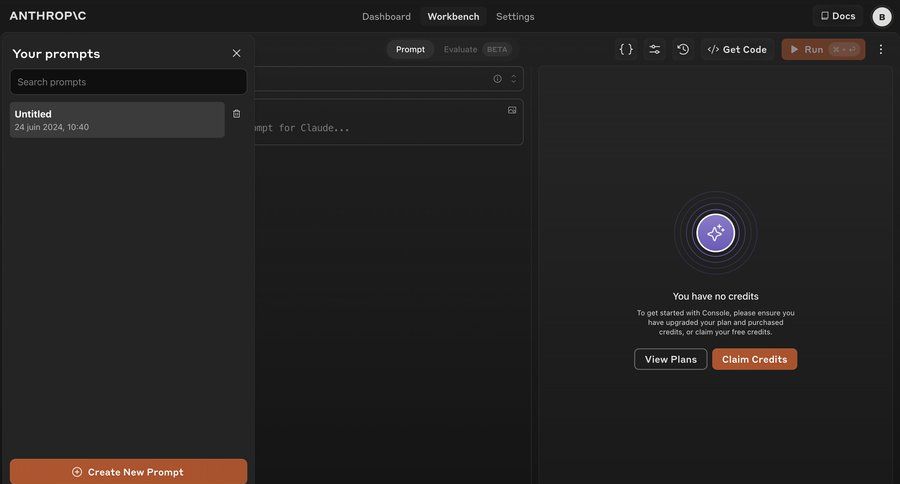This screenshot has height=484, width=900.
Task: Click the purple sparkle credits icon
Action: click(x=715, y=233)
